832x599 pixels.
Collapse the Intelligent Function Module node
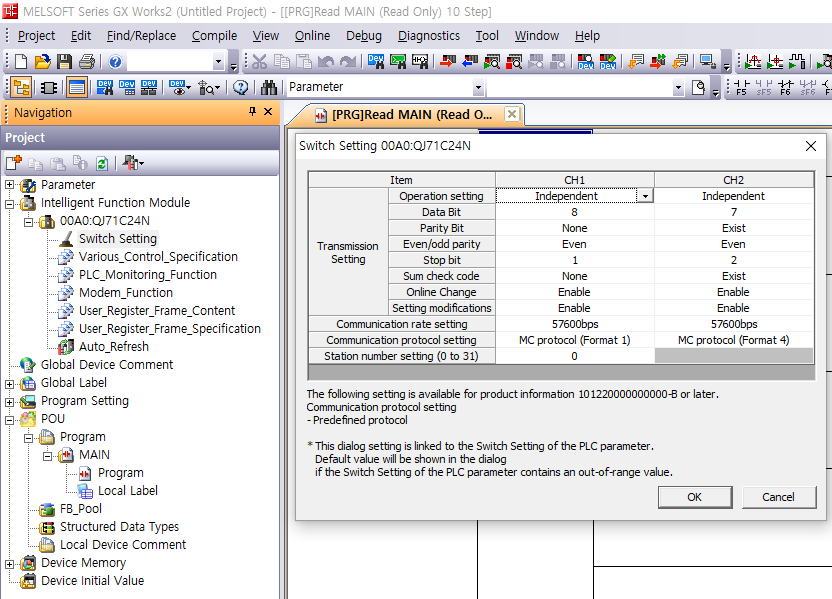pyautogui.click(x=10, y=203)
